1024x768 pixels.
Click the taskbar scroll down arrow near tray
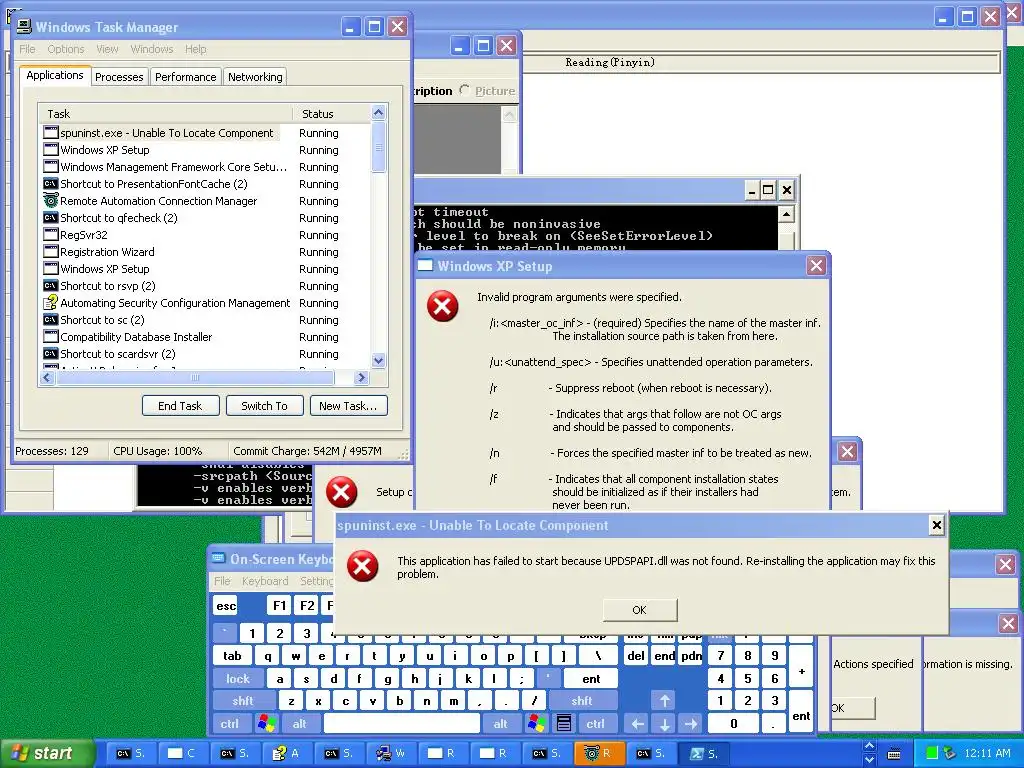(x=869, y=760)
